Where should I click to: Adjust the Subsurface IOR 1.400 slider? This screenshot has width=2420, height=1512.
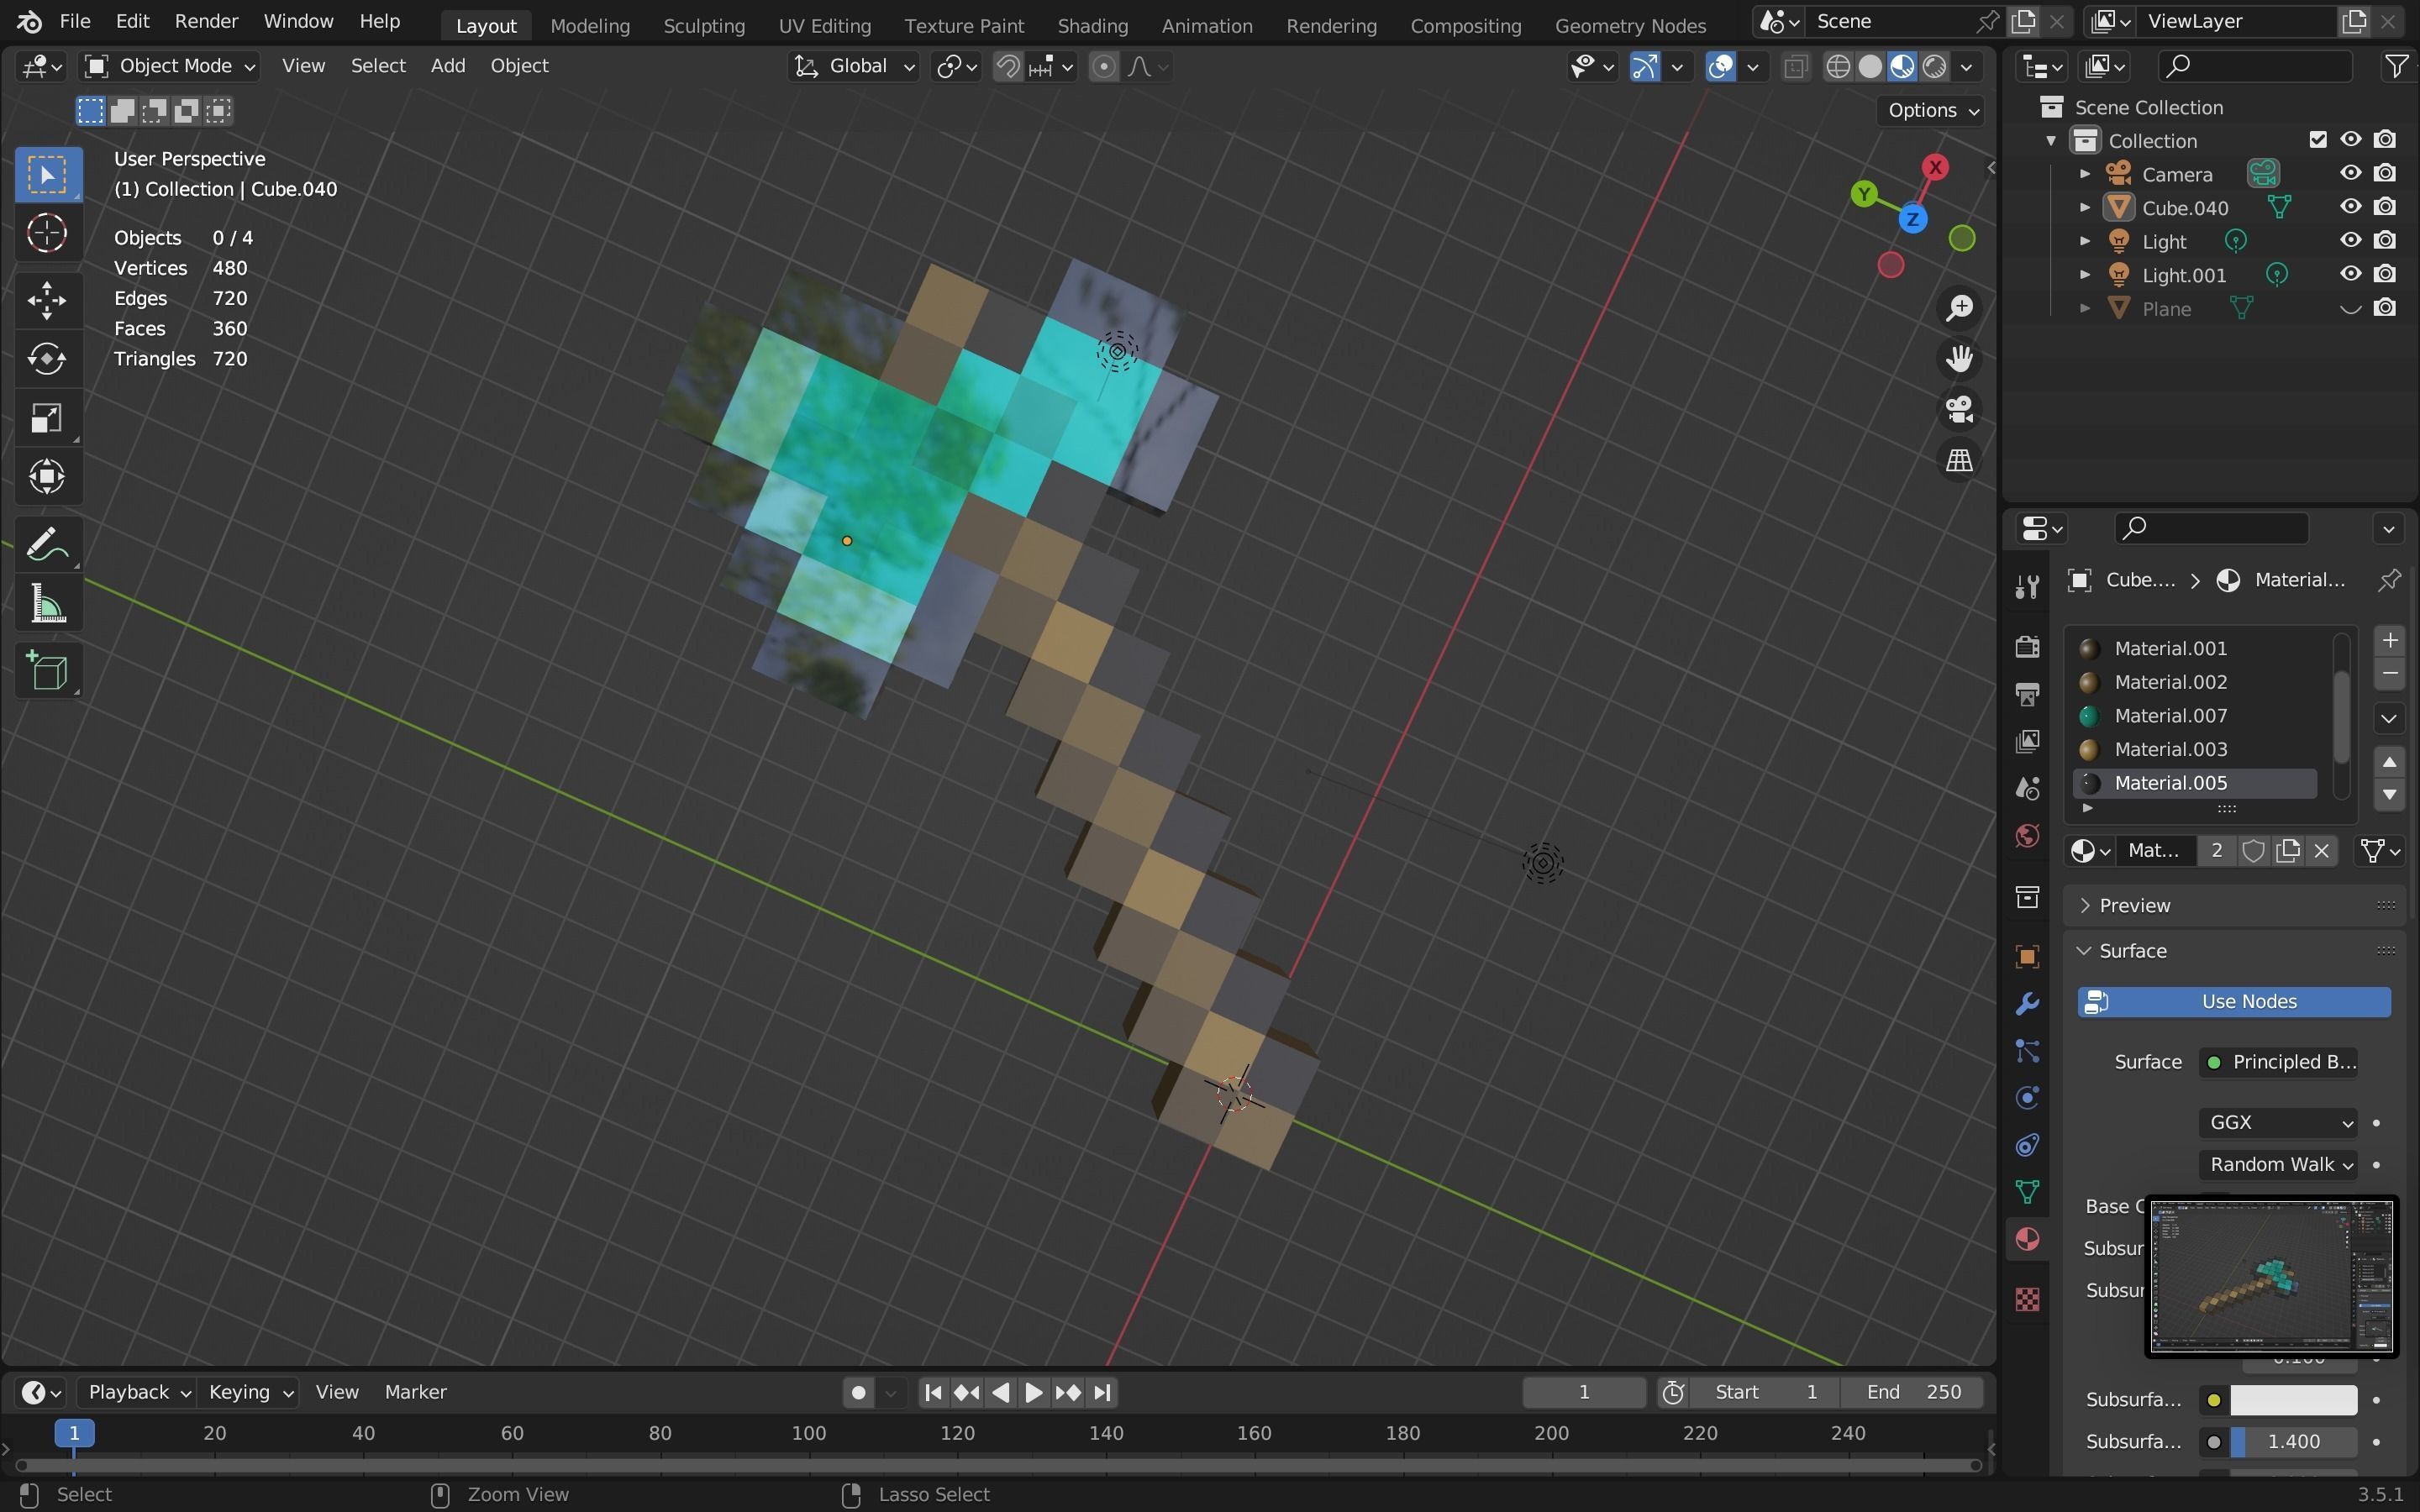pos(2293,1442)
